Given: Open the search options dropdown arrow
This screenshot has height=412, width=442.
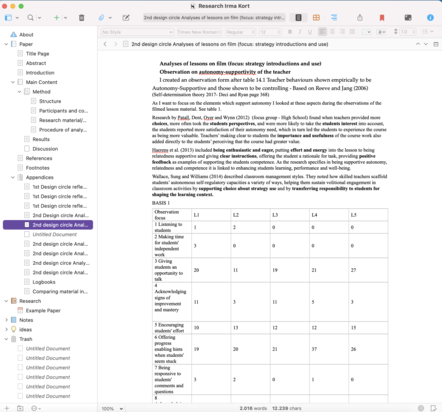Looking at the screenshot, I should pos(39,18).
